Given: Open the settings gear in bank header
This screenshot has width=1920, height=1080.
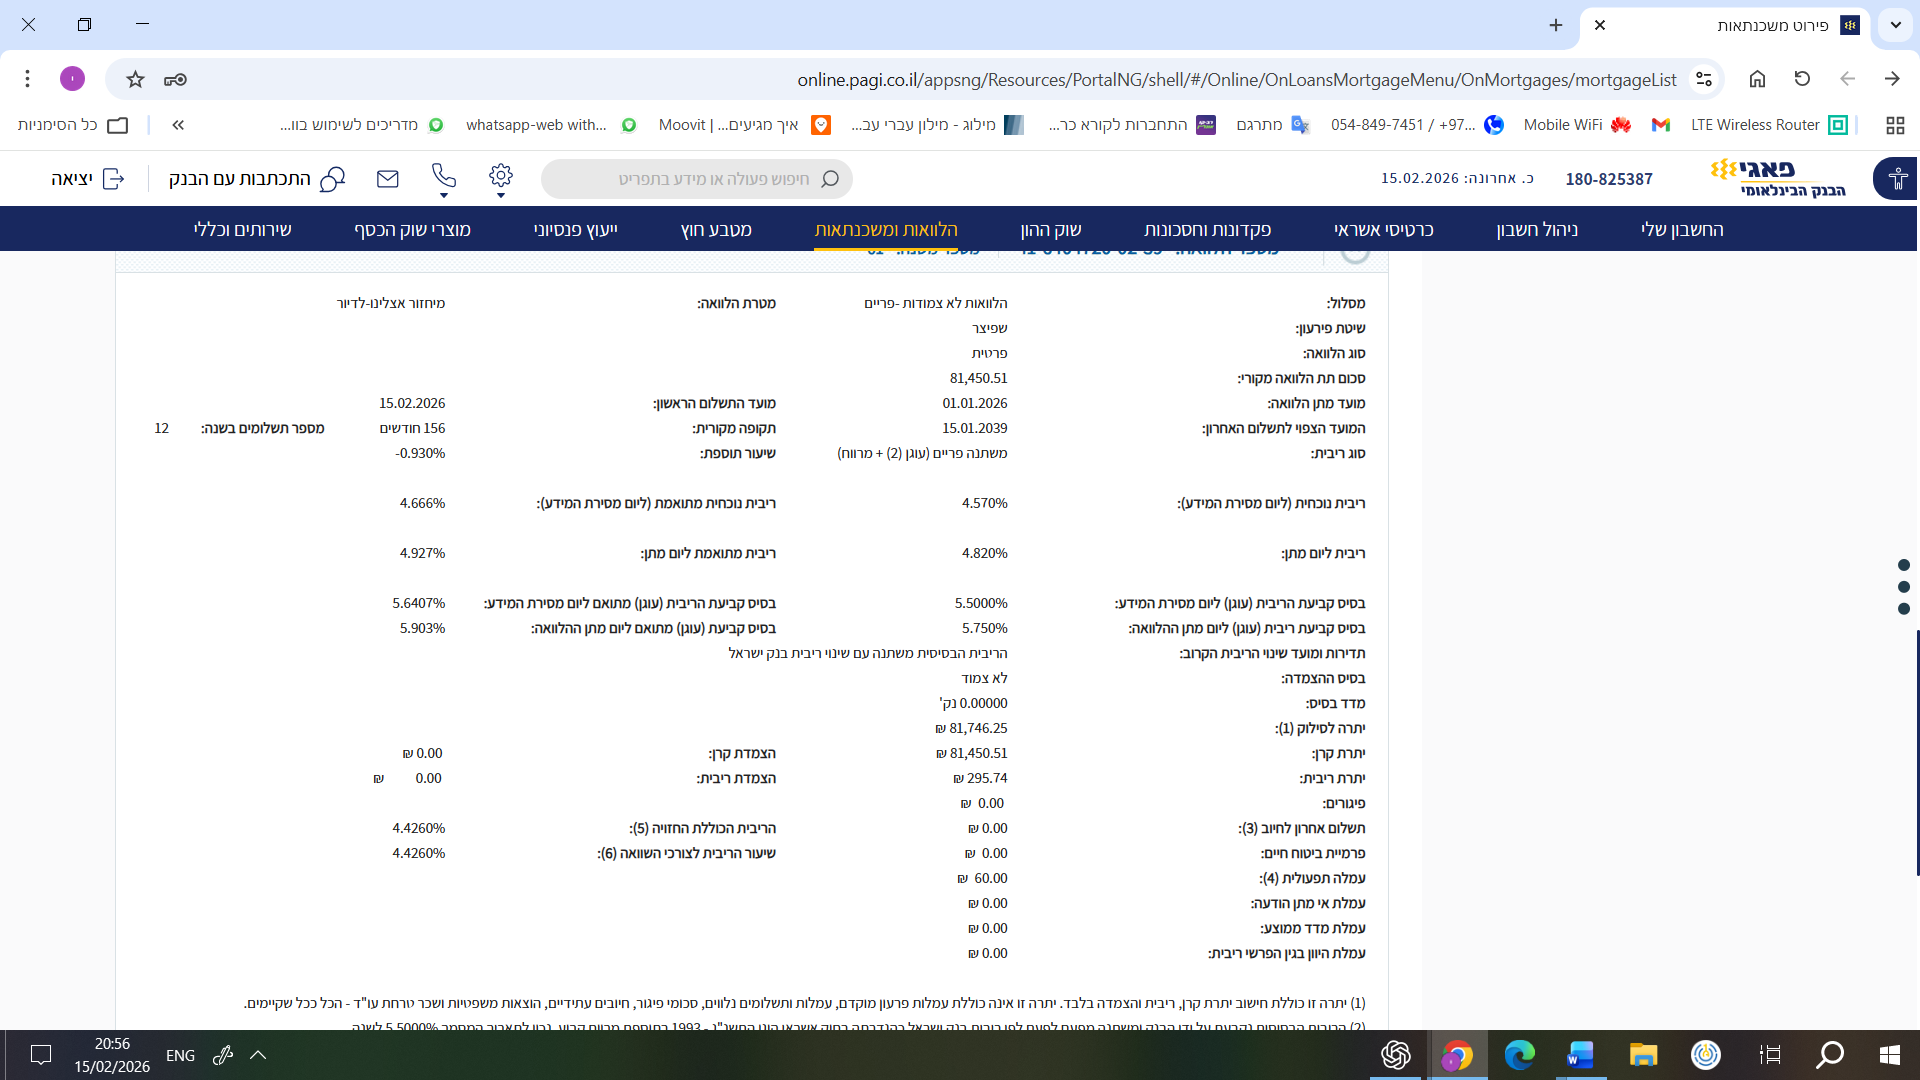Looking at the screenshot, I should [x=500, y=177].
